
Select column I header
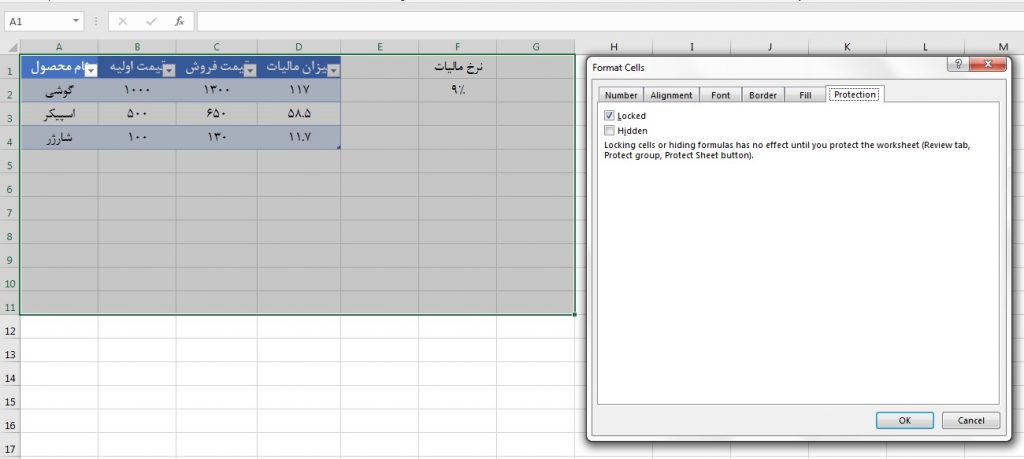coord(691,47)
